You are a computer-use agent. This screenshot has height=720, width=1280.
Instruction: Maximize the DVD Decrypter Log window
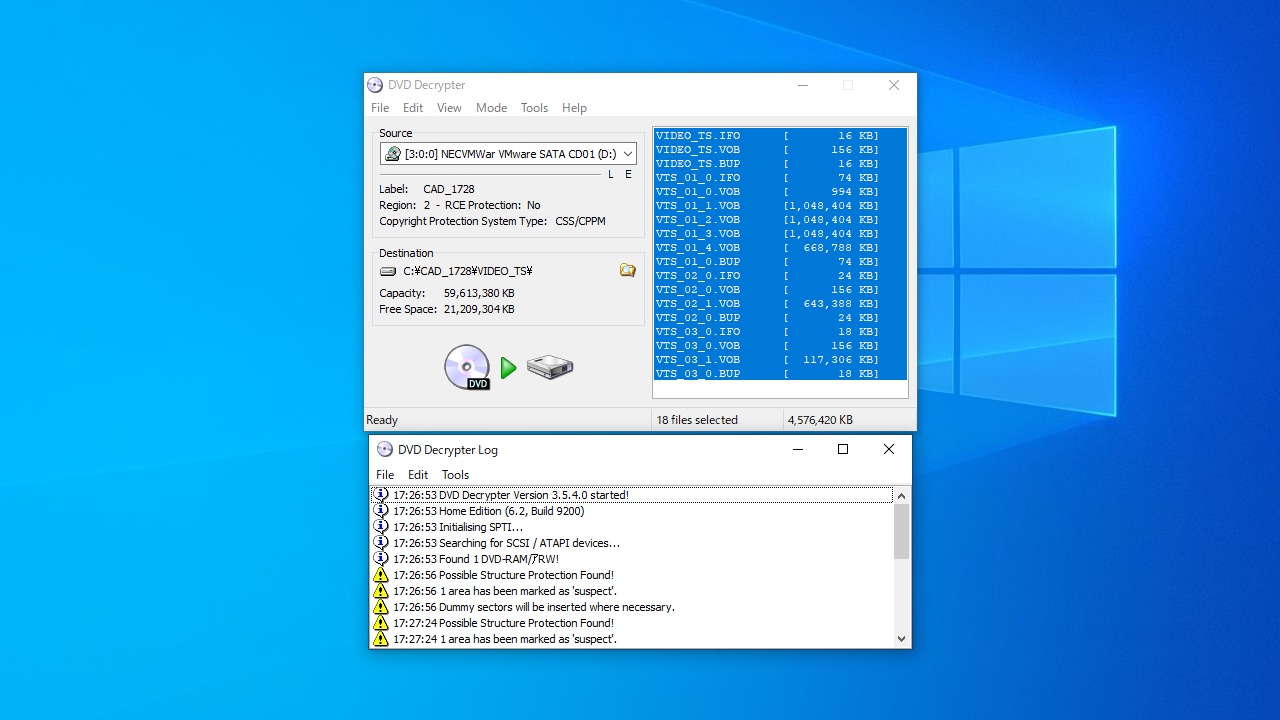(843, 450)
